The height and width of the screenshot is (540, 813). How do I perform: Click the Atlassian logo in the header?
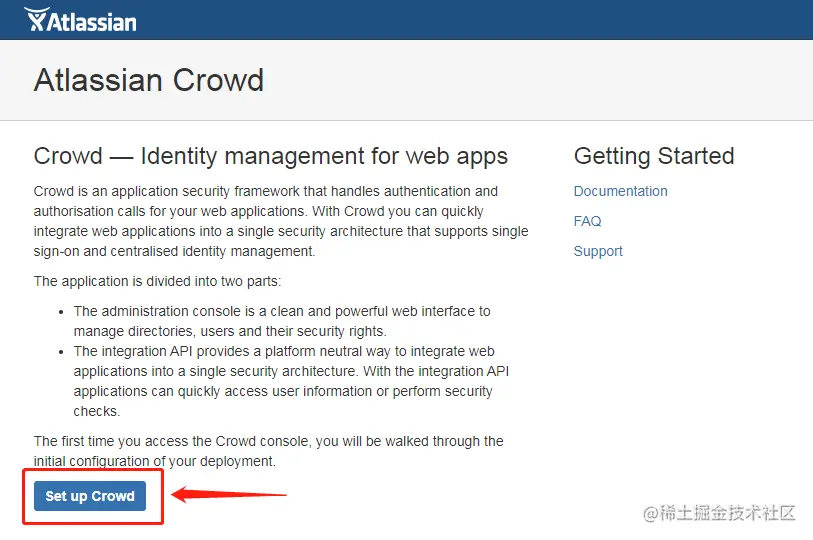pos(80,20)
